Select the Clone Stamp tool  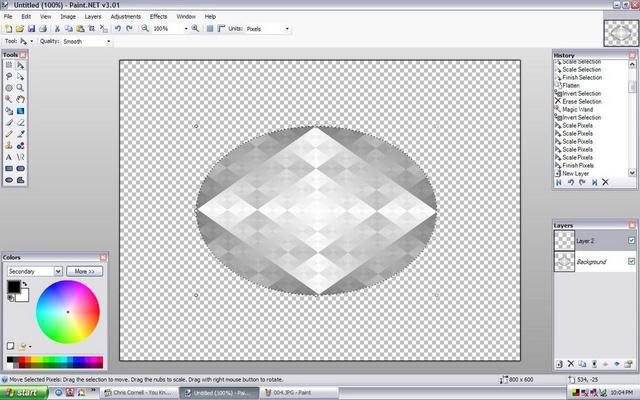pyautogui.click(x=9, y=145)
